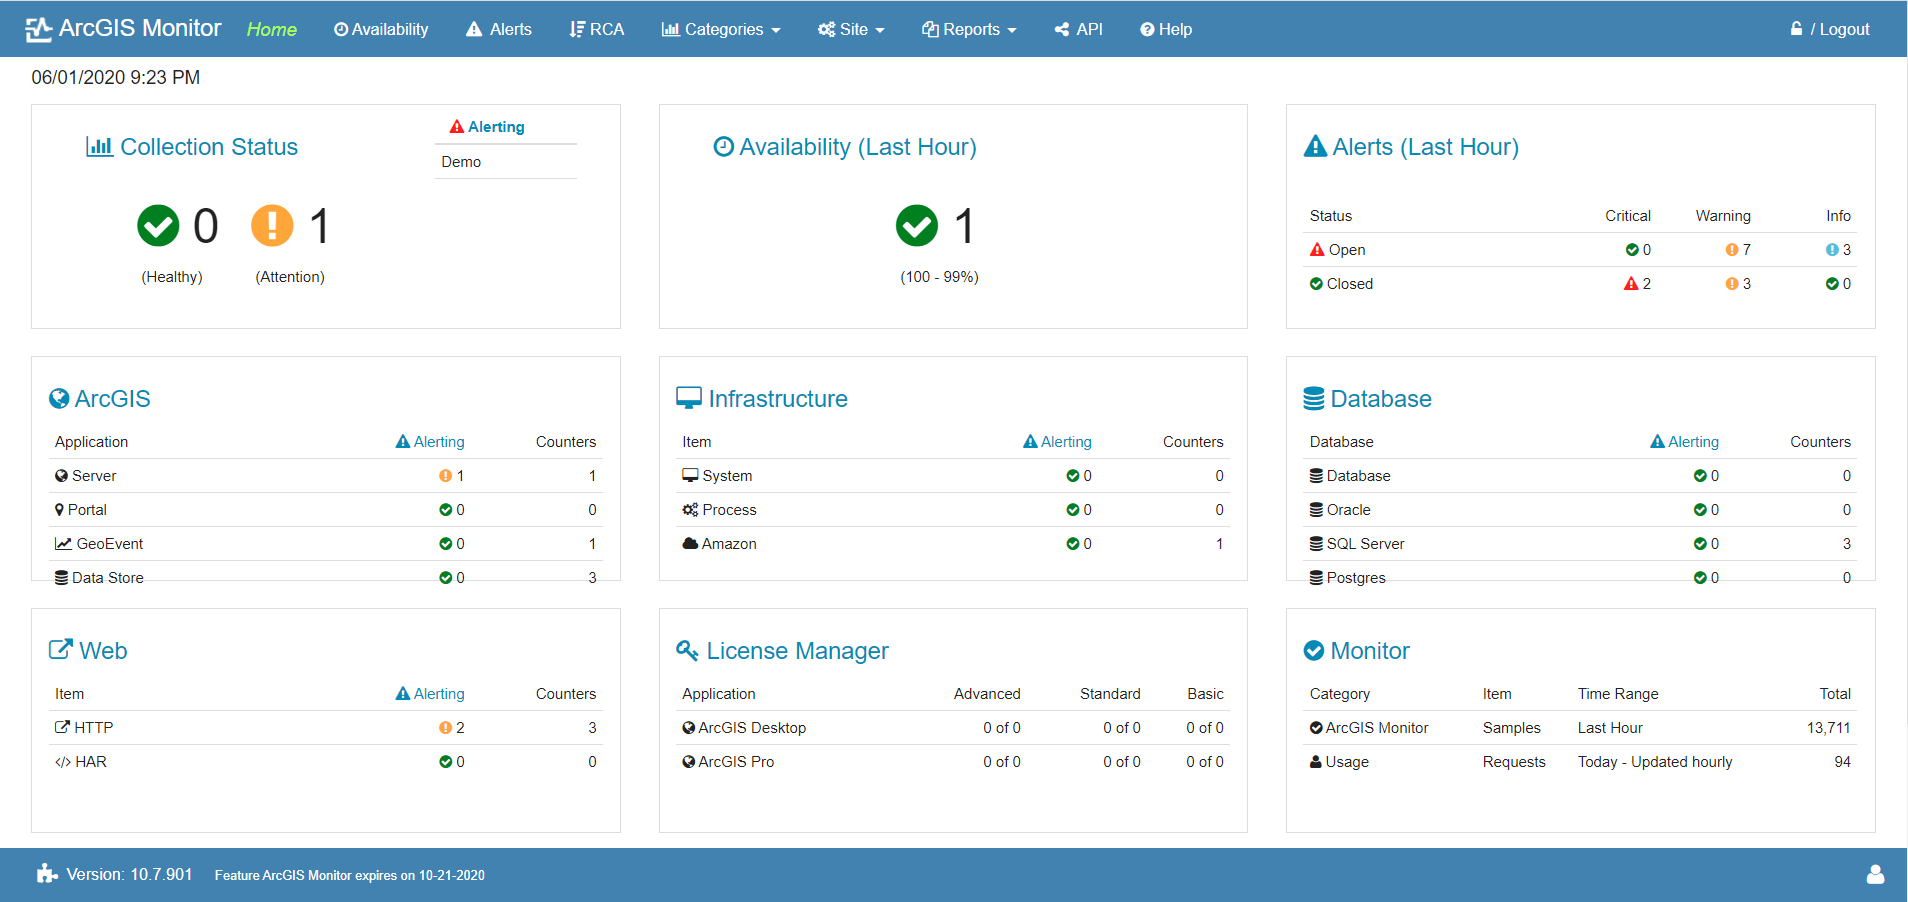
Task: Click the License Manager key icon
Action: [x=687, y=651]
